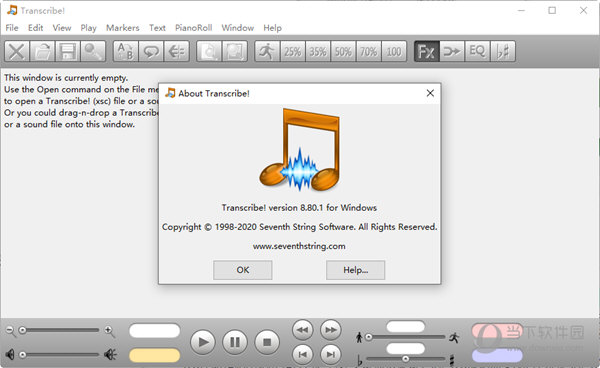Click the fast-forward double-arrow button

pos(331,330)
